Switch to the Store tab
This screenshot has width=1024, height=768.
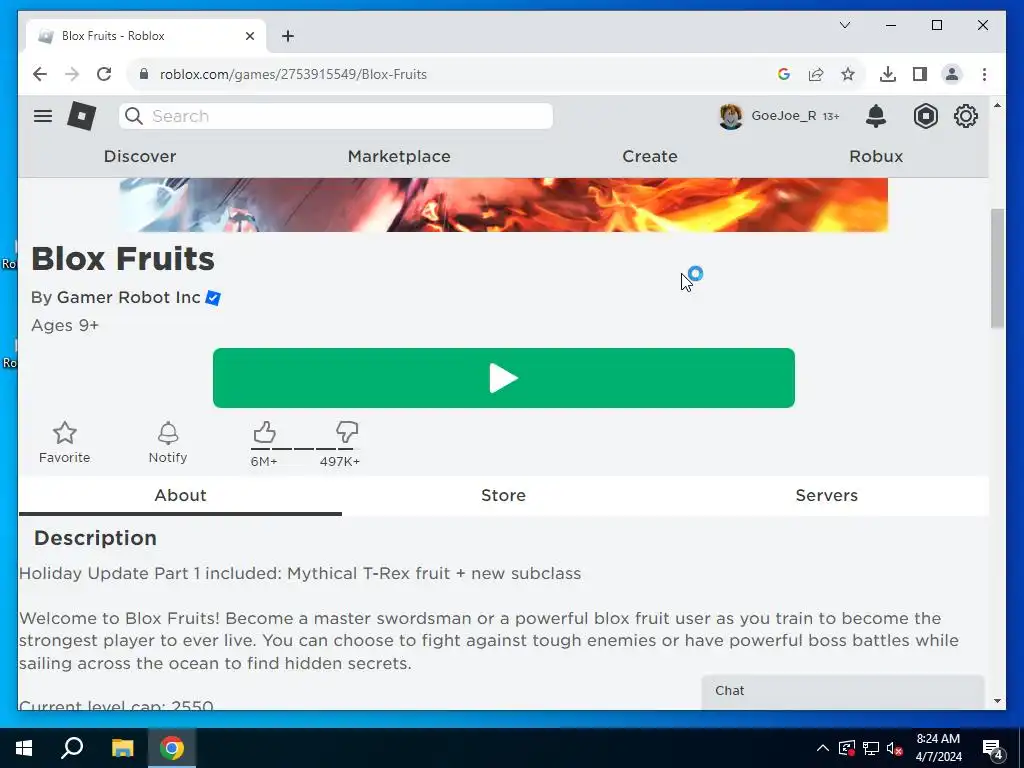[x=504, y=495]
